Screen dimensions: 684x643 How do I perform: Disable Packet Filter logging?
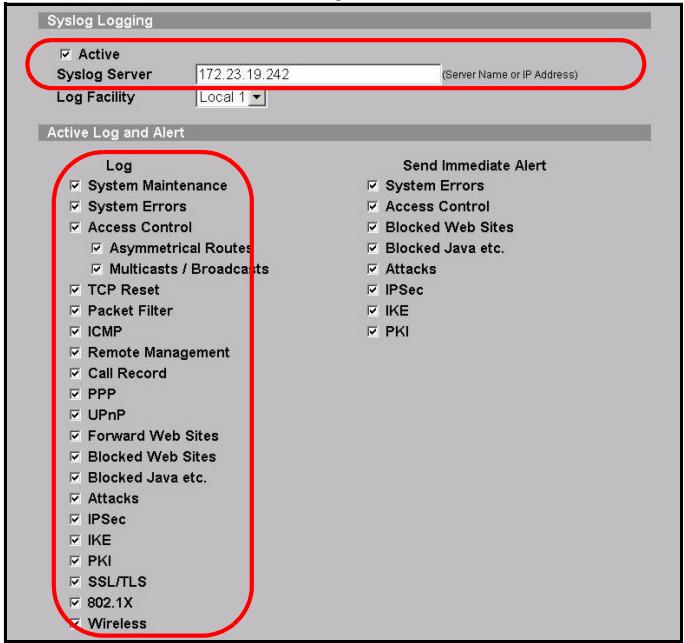[x=75, y=311]
